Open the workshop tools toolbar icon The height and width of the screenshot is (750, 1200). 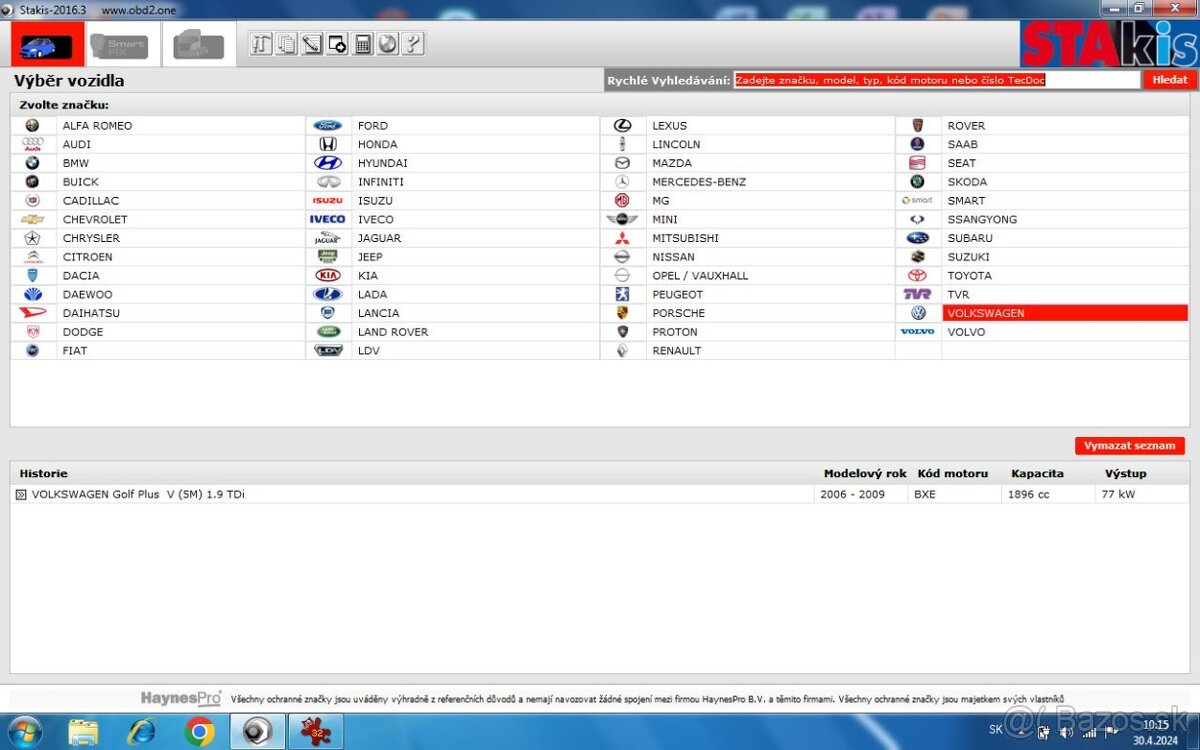[261, 44]
